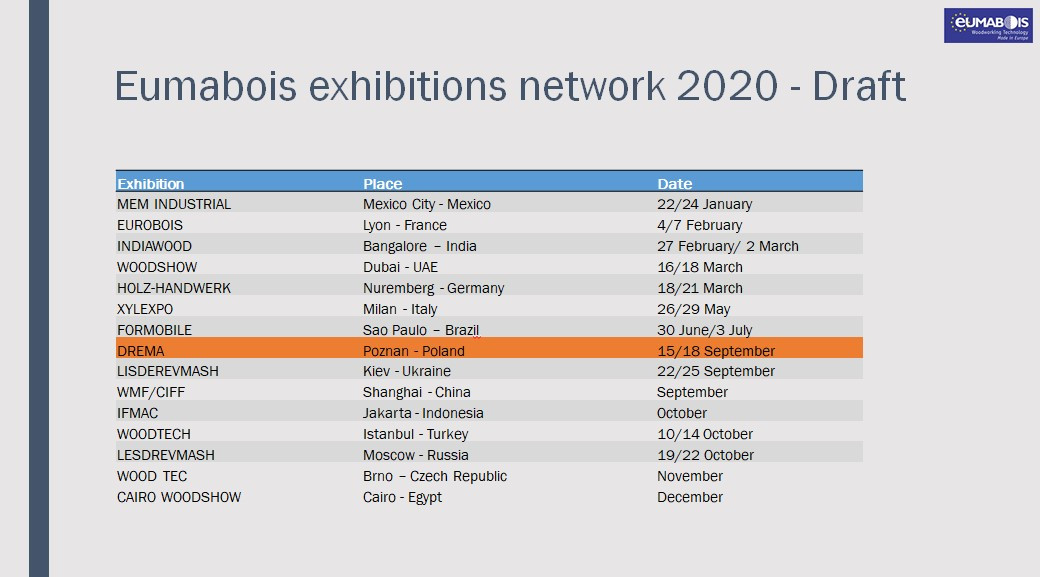Click the '19/22 October' date cell

point(705,456)
